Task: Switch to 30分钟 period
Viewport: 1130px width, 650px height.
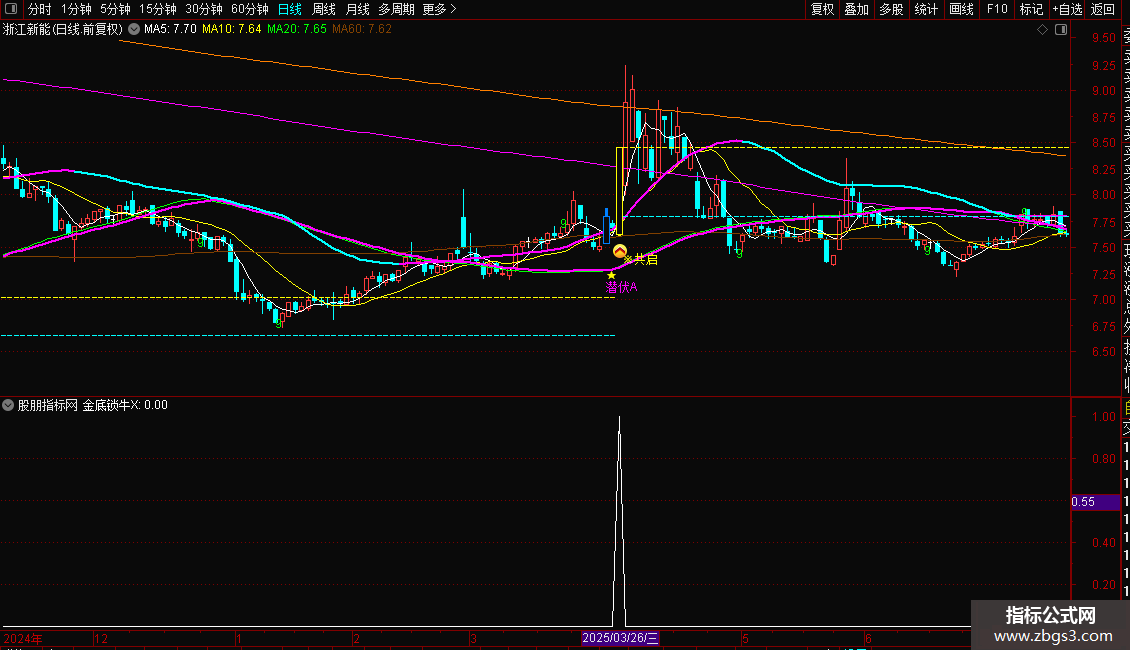Action: pyautogui.click(x=204, y=9)
